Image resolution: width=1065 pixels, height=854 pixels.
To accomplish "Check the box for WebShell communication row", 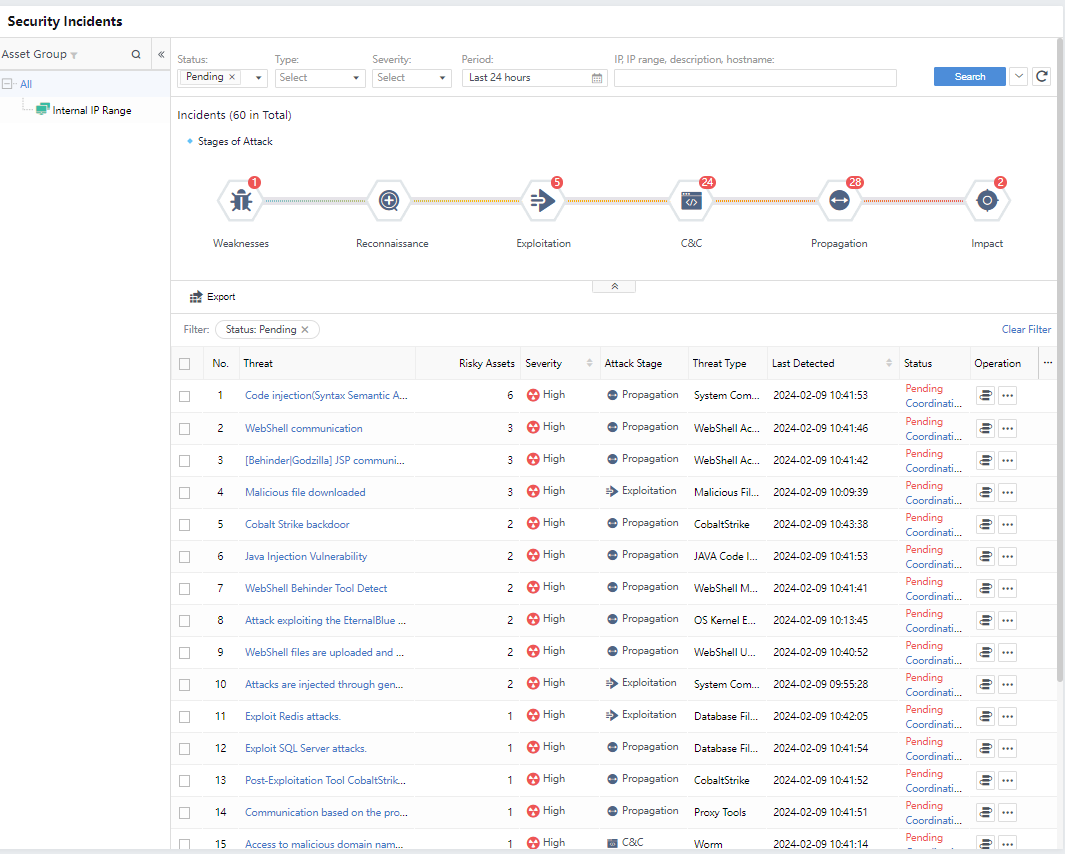I will click(x=184, y=429).
